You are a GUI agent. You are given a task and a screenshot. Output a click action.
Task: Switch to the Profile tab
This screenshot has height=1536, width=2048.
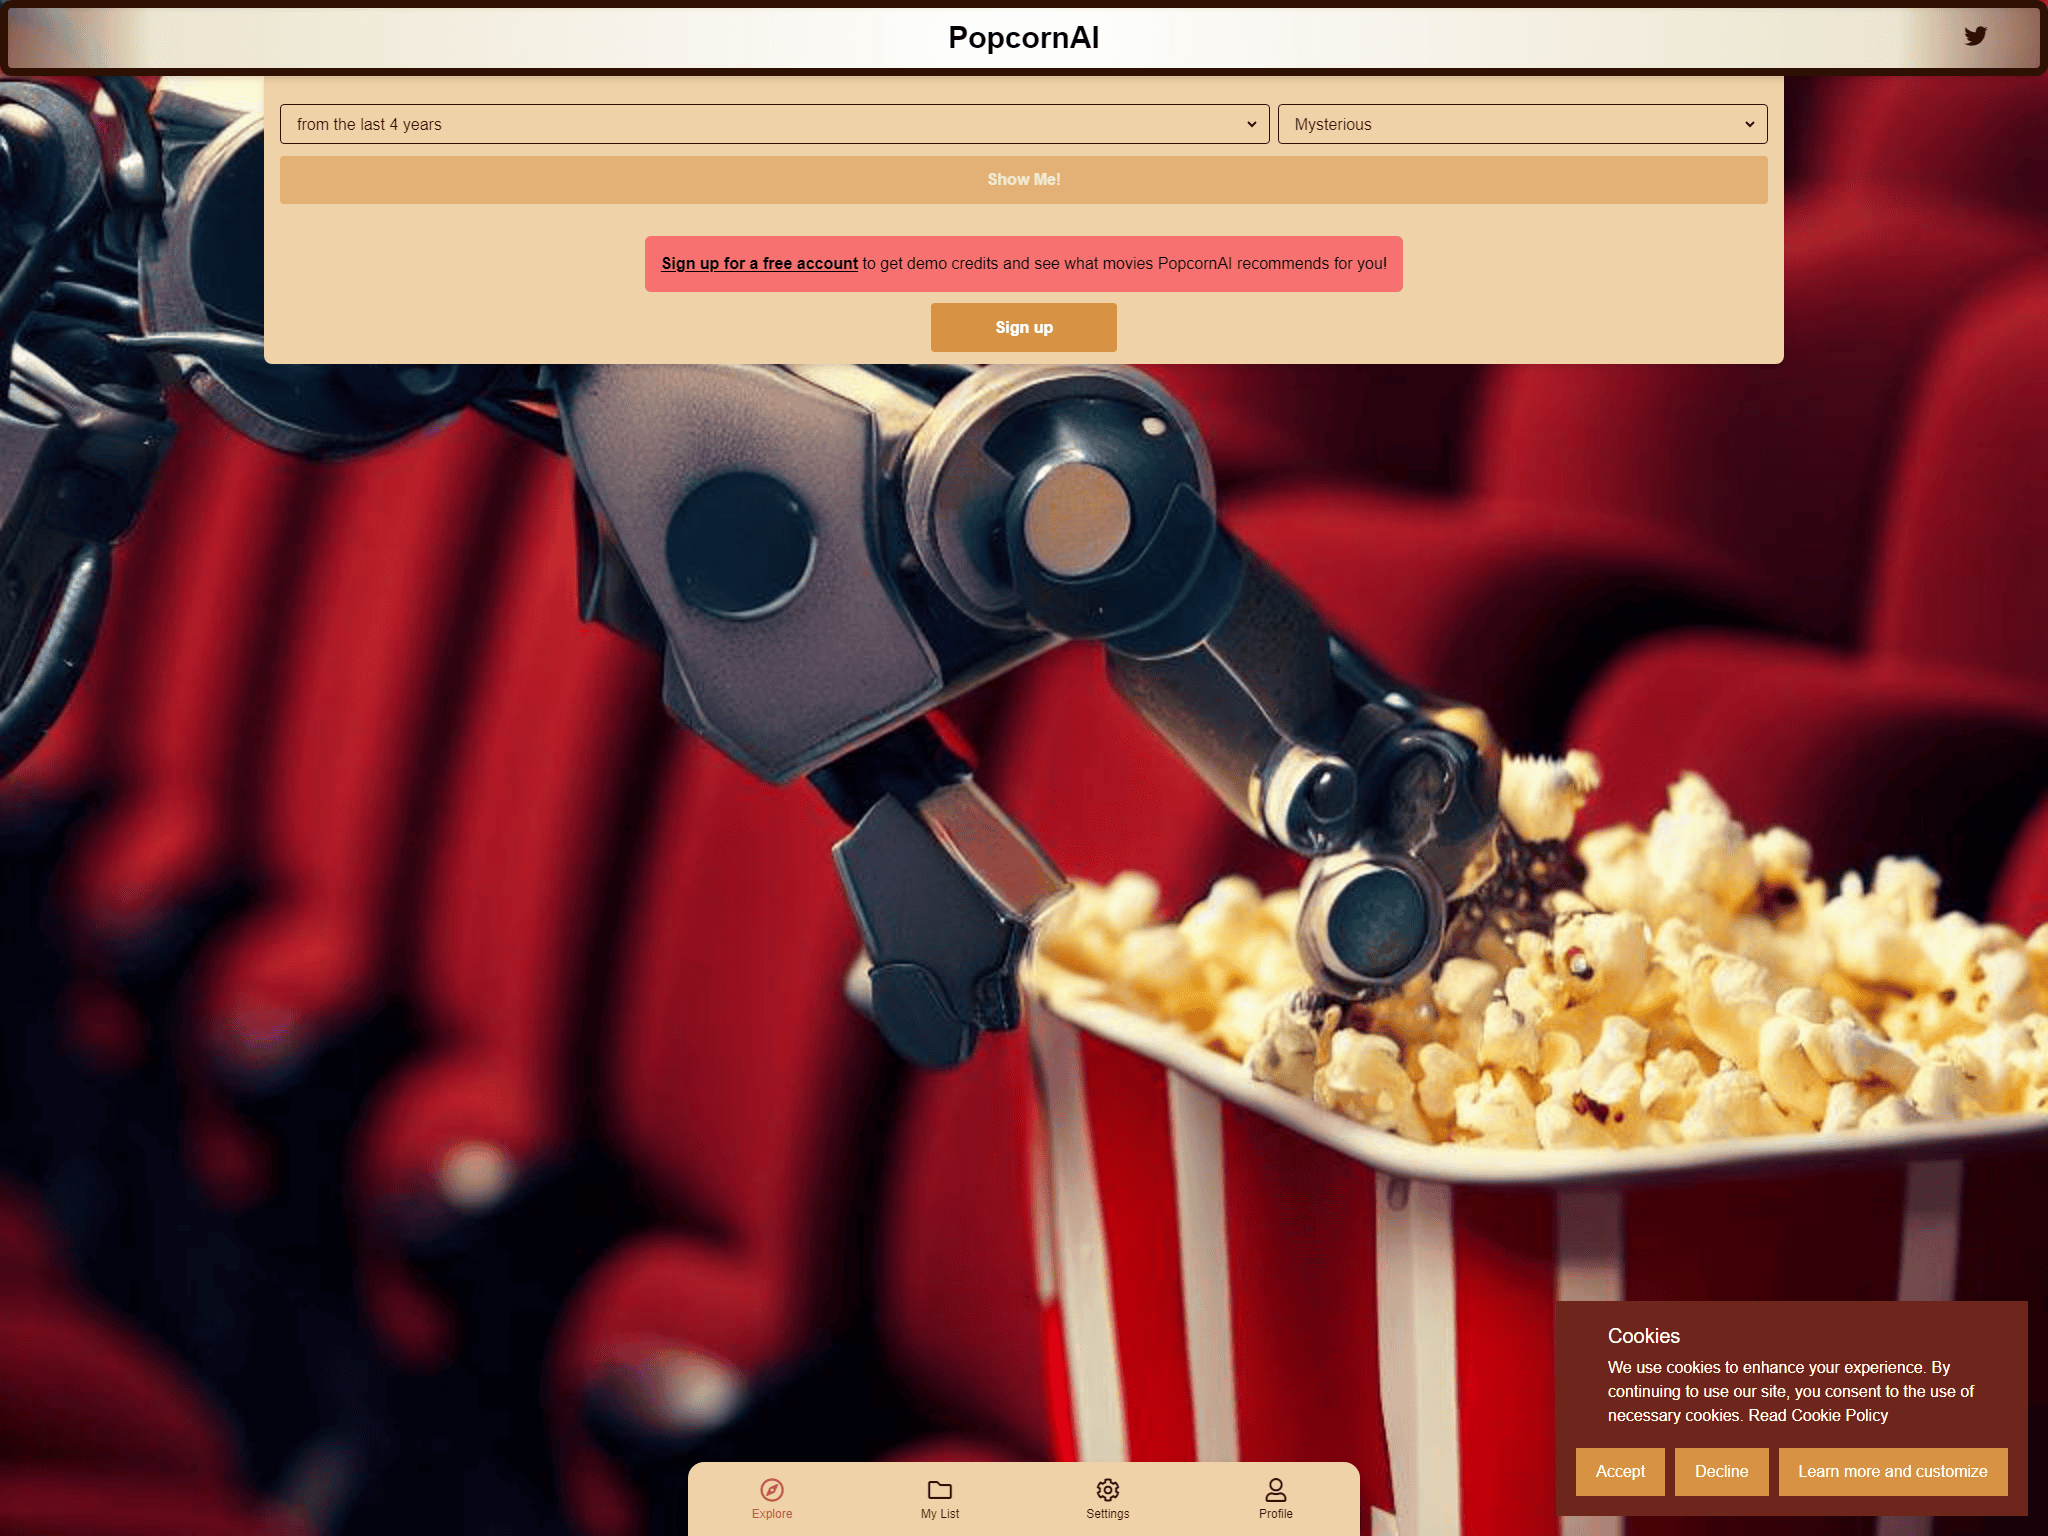[x=1275, y=1498]
